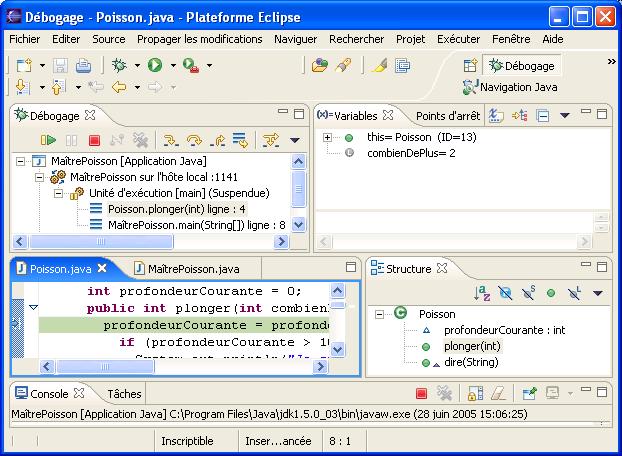Click the green Run icon in main toolbar
This screenshot has height=456, width=622.
155,65
